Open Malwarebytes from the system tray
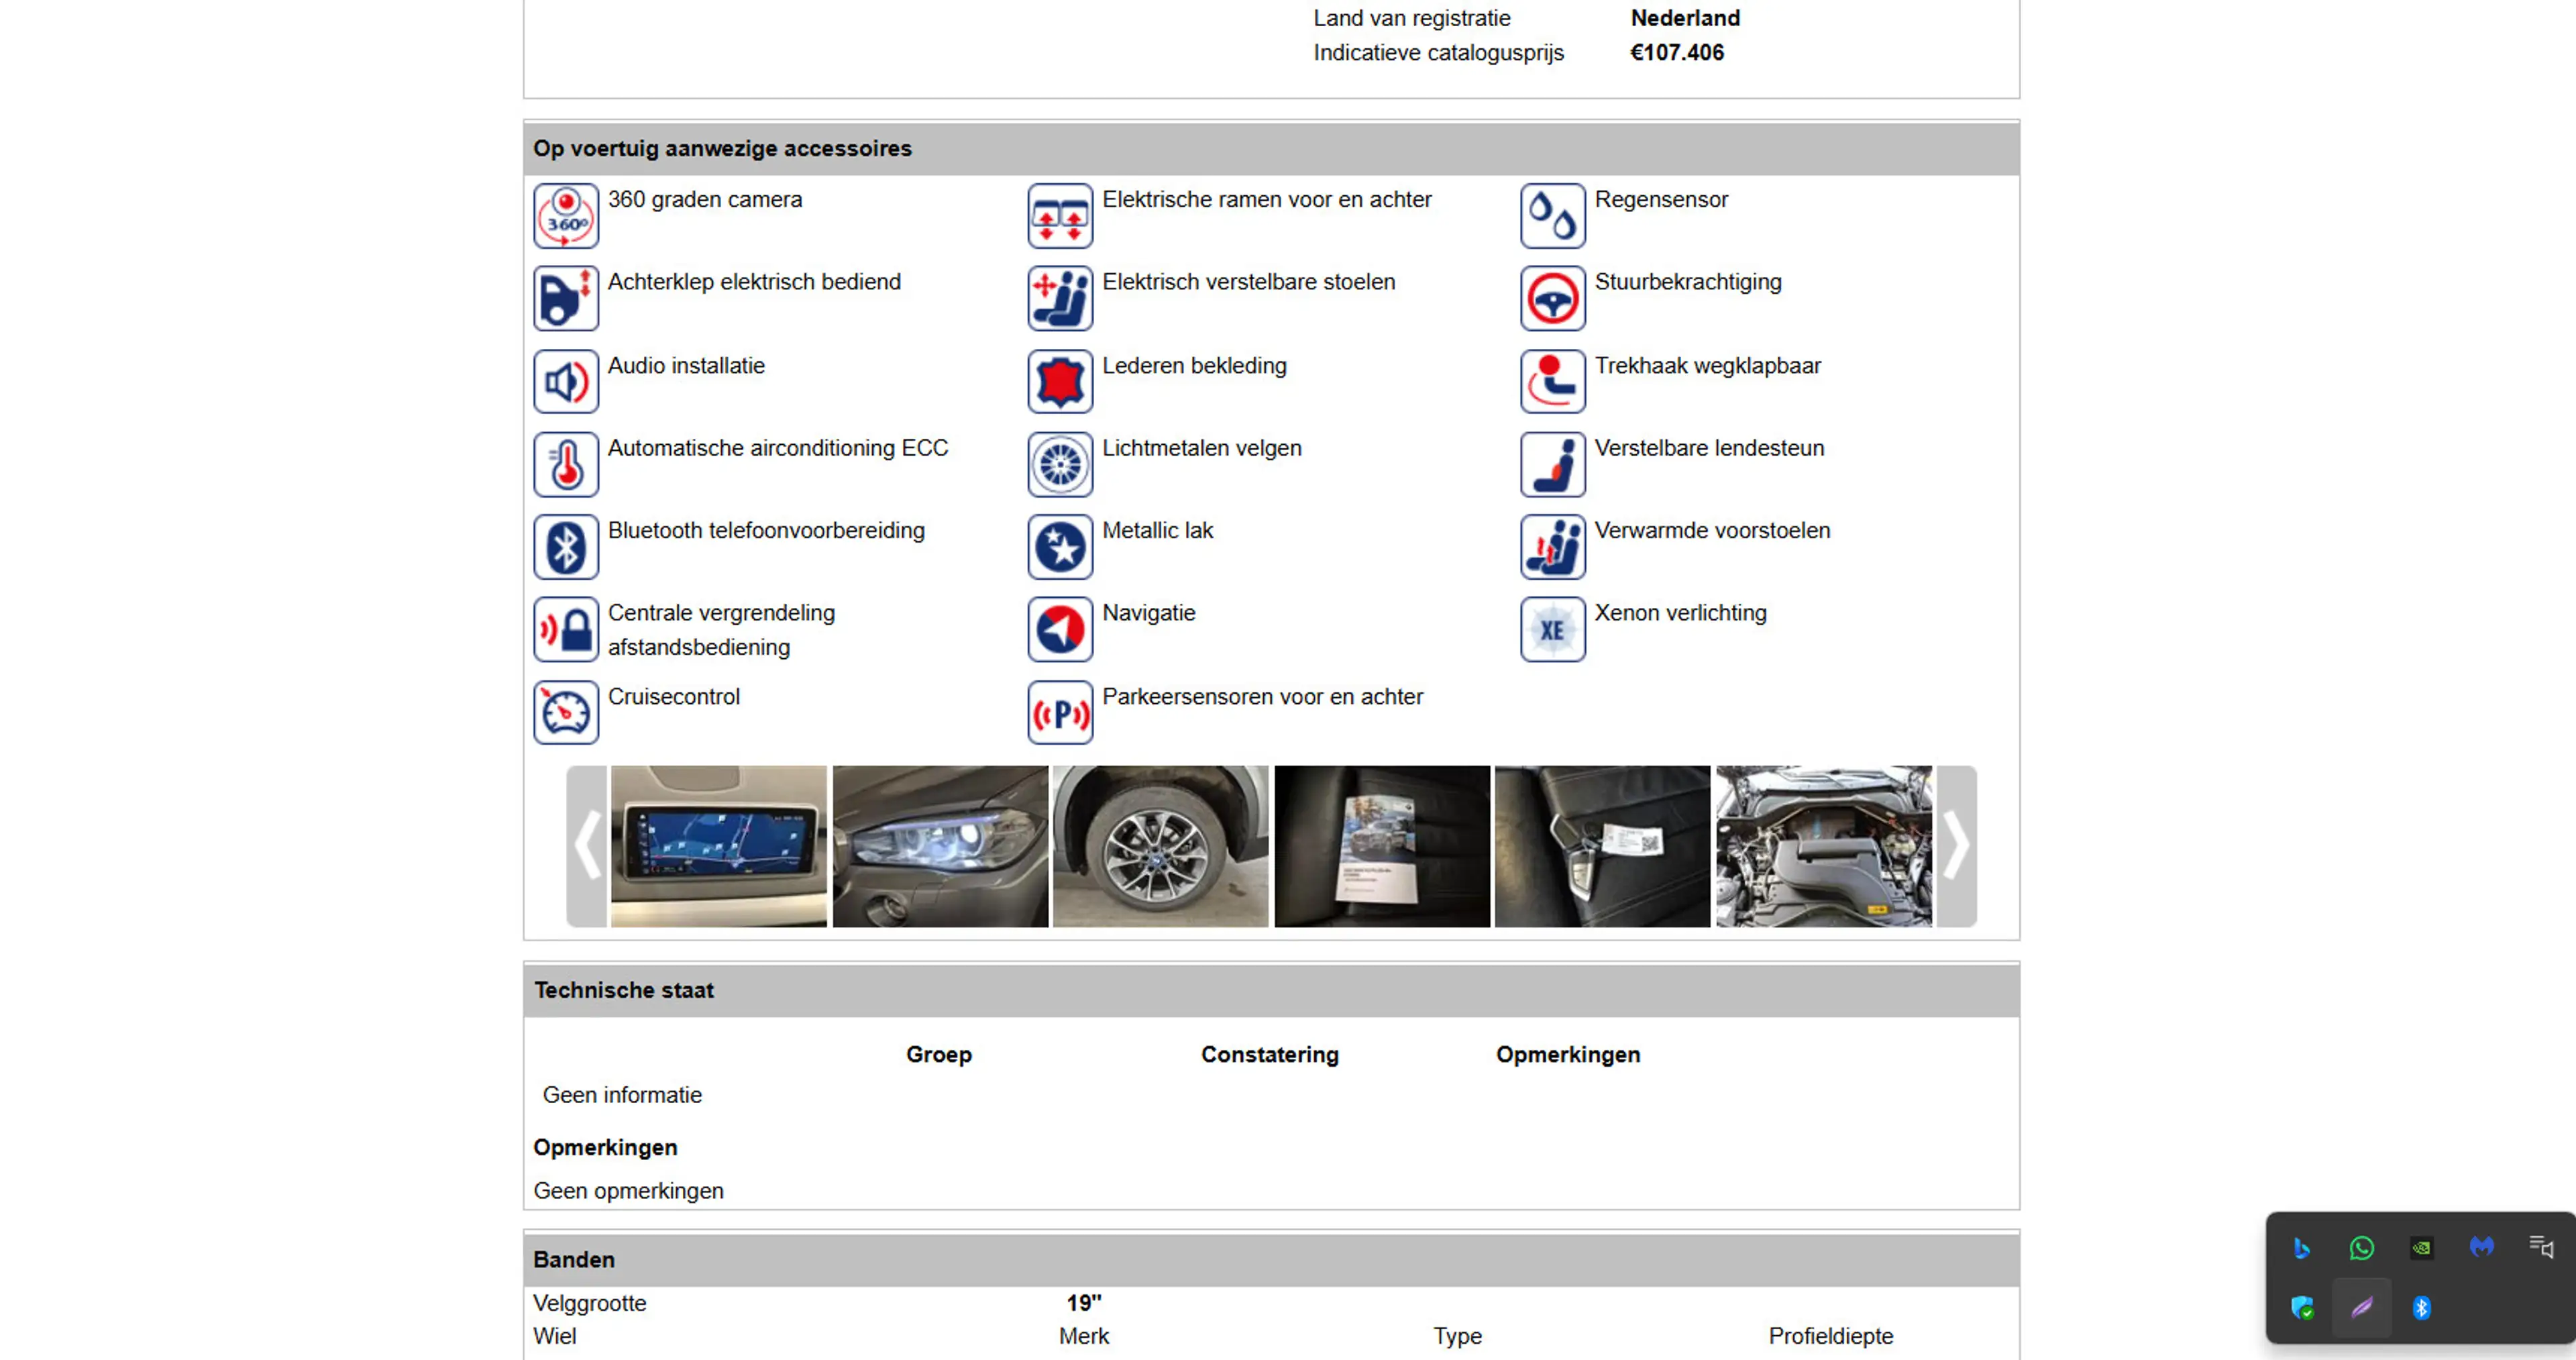 click(2482, 1247)
